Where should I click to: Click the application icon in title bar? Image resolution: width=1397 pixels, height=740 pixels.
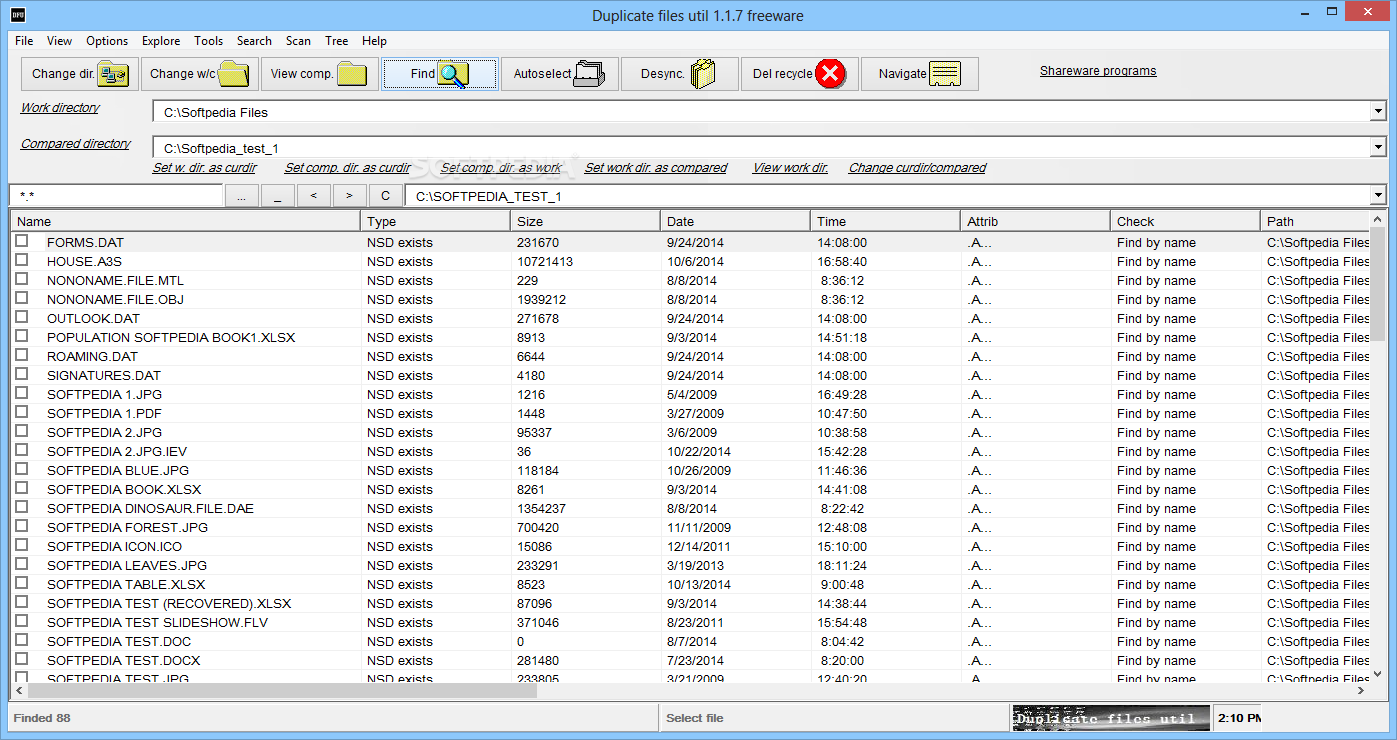click(x=18, y=15)
